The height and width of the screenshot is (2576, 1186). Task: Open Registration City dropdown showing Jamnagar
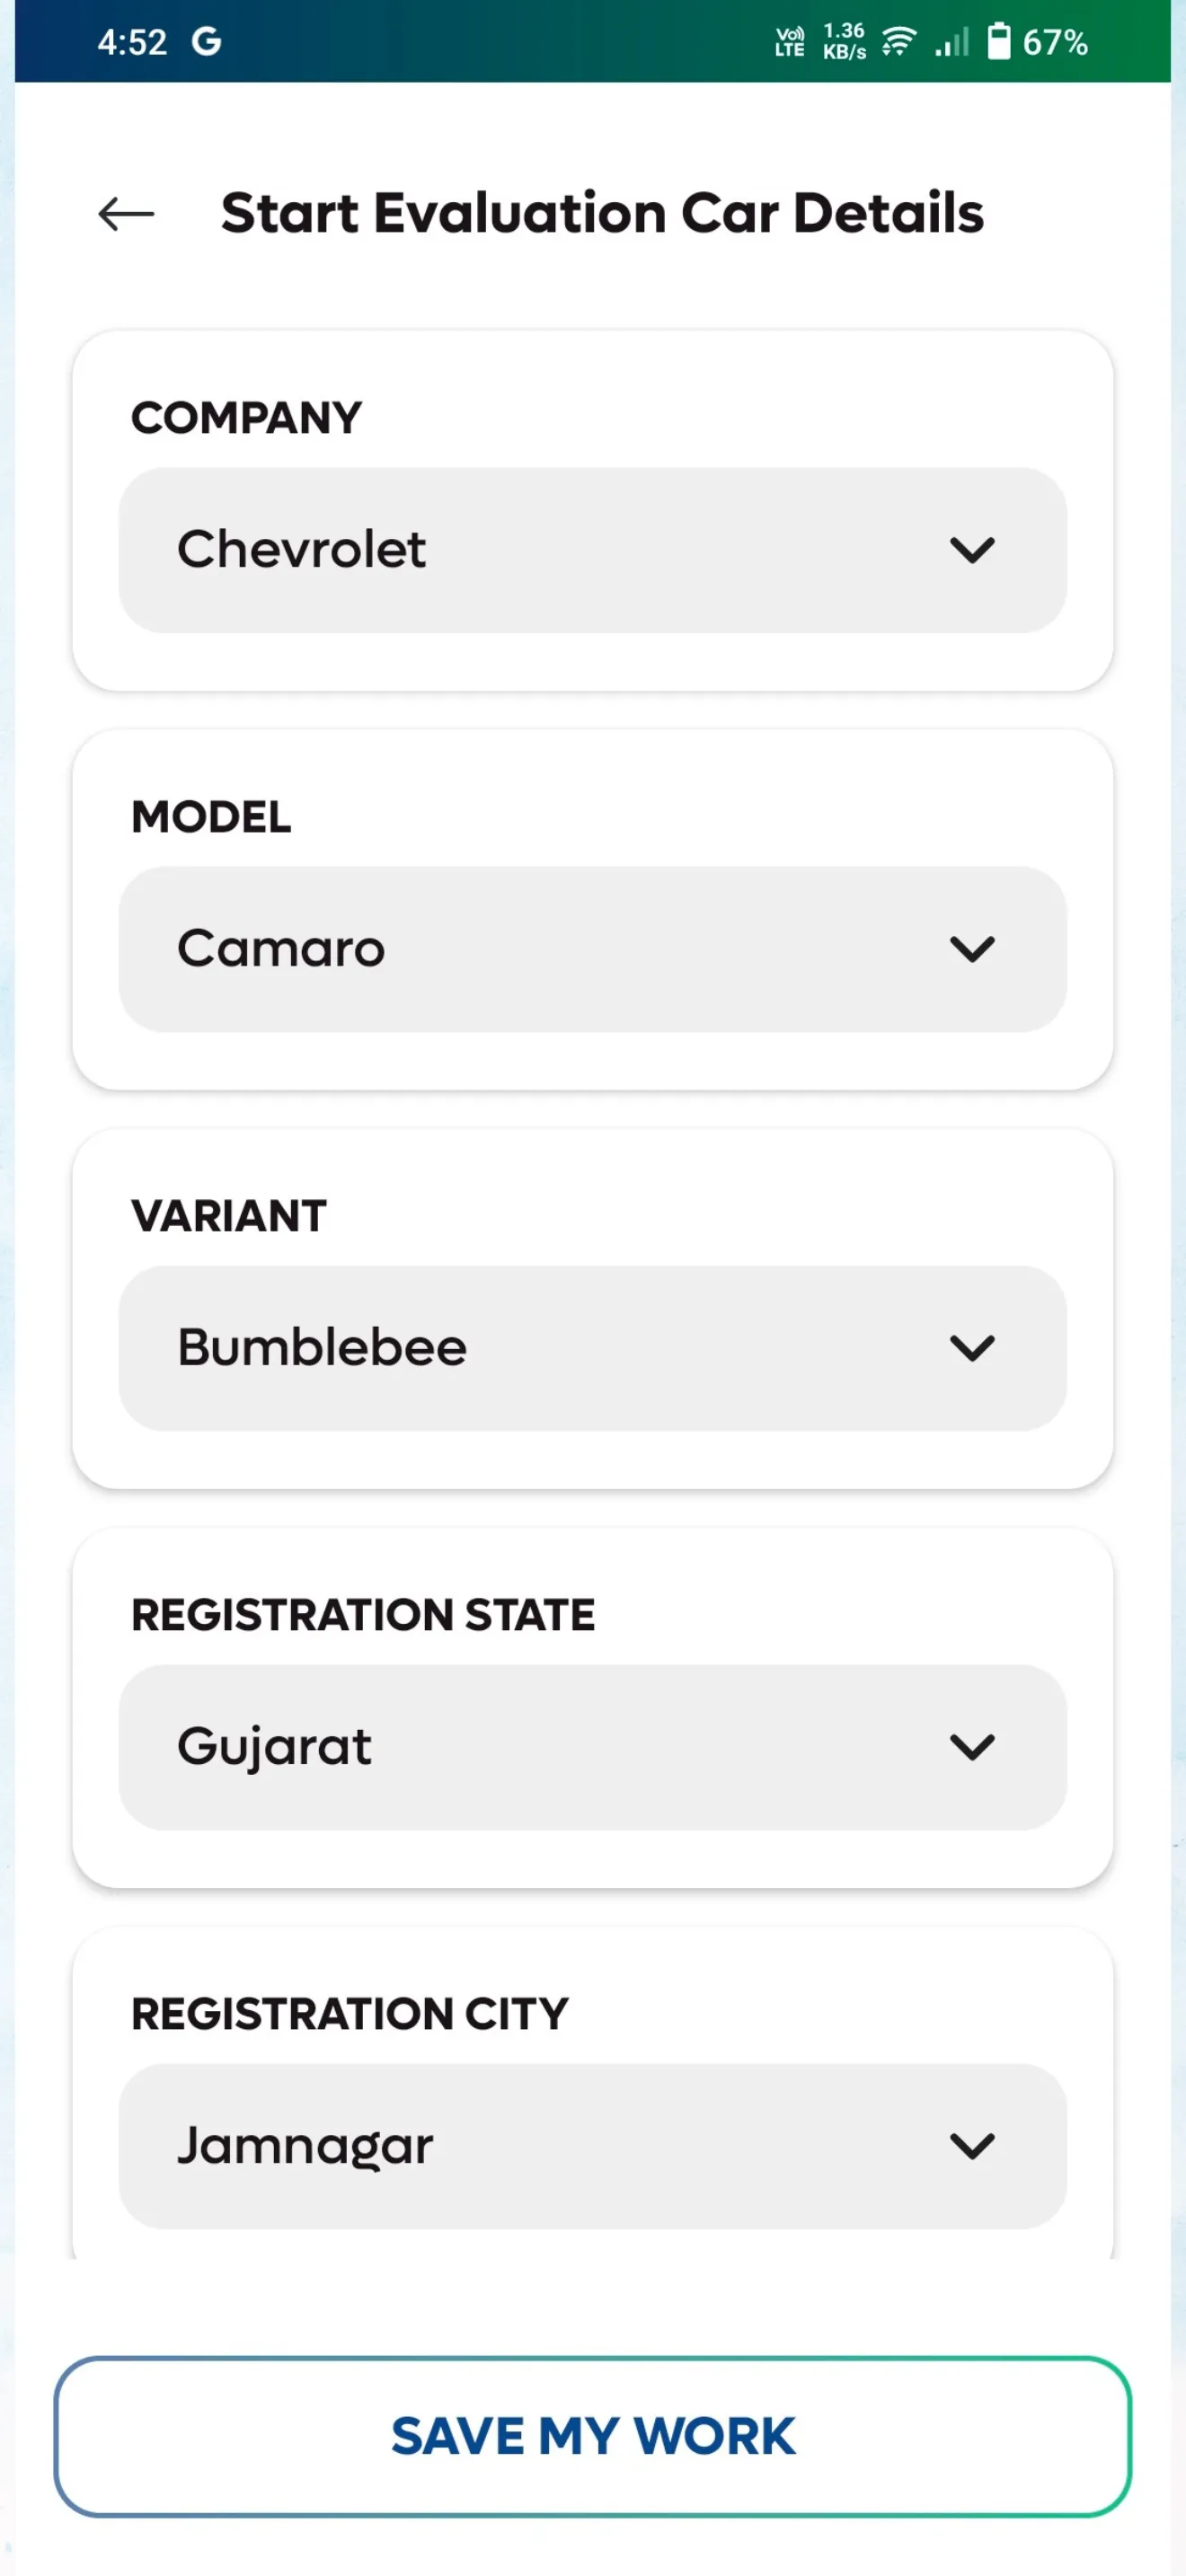(x=592, y=2146)
